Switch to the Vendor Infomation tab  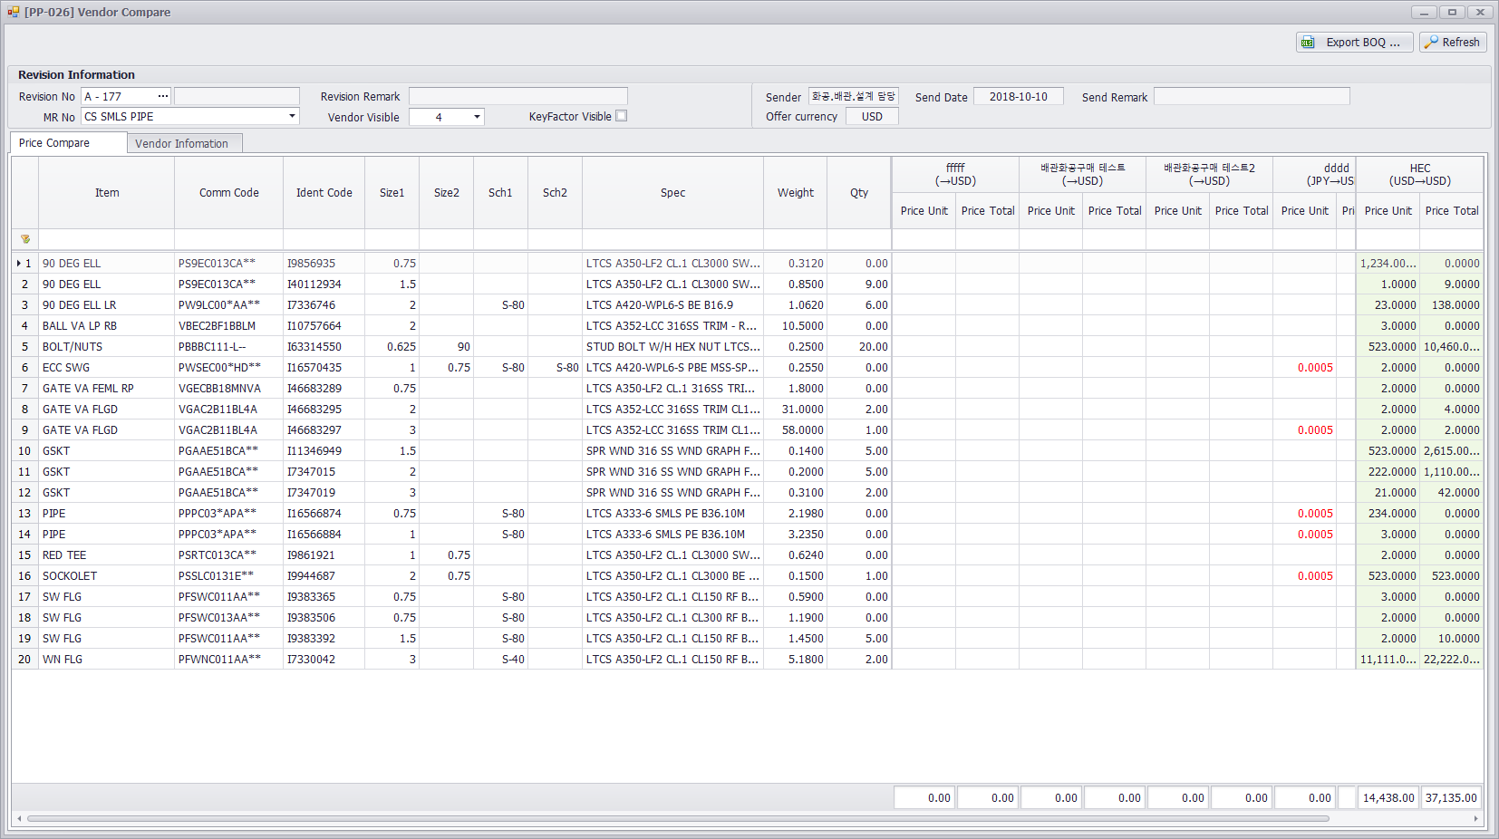[182, 144]
